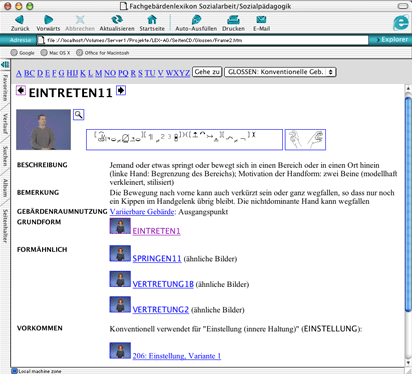This screenshot has height=374, width=412.
Task: Go to previous entry arrow before EINTRETEN11
Action: point(21,90)
